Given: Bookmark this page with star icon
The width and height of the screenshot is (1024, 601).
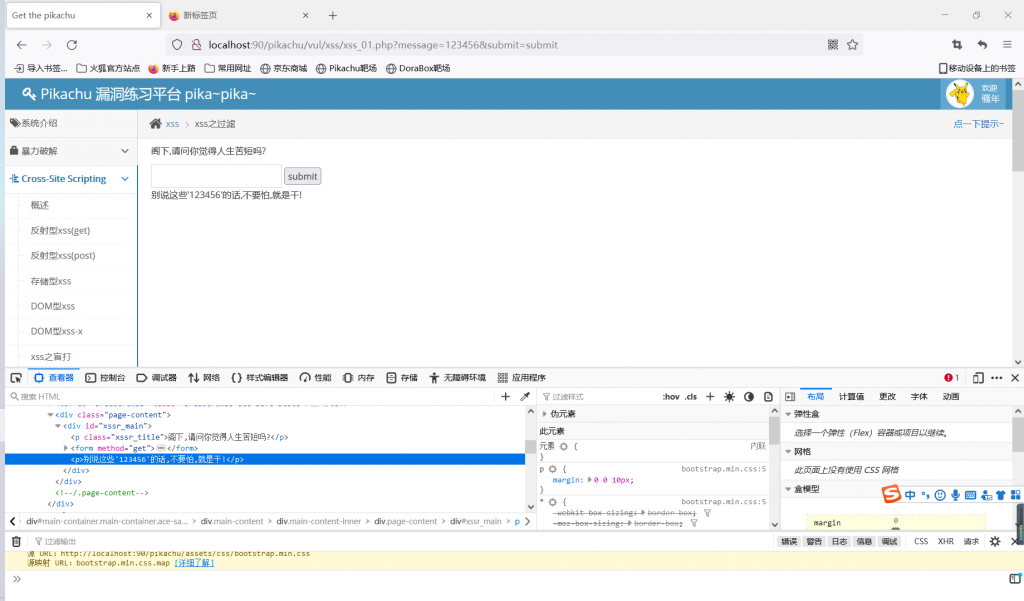Looking at the screenshot, I should pos(853,45).
